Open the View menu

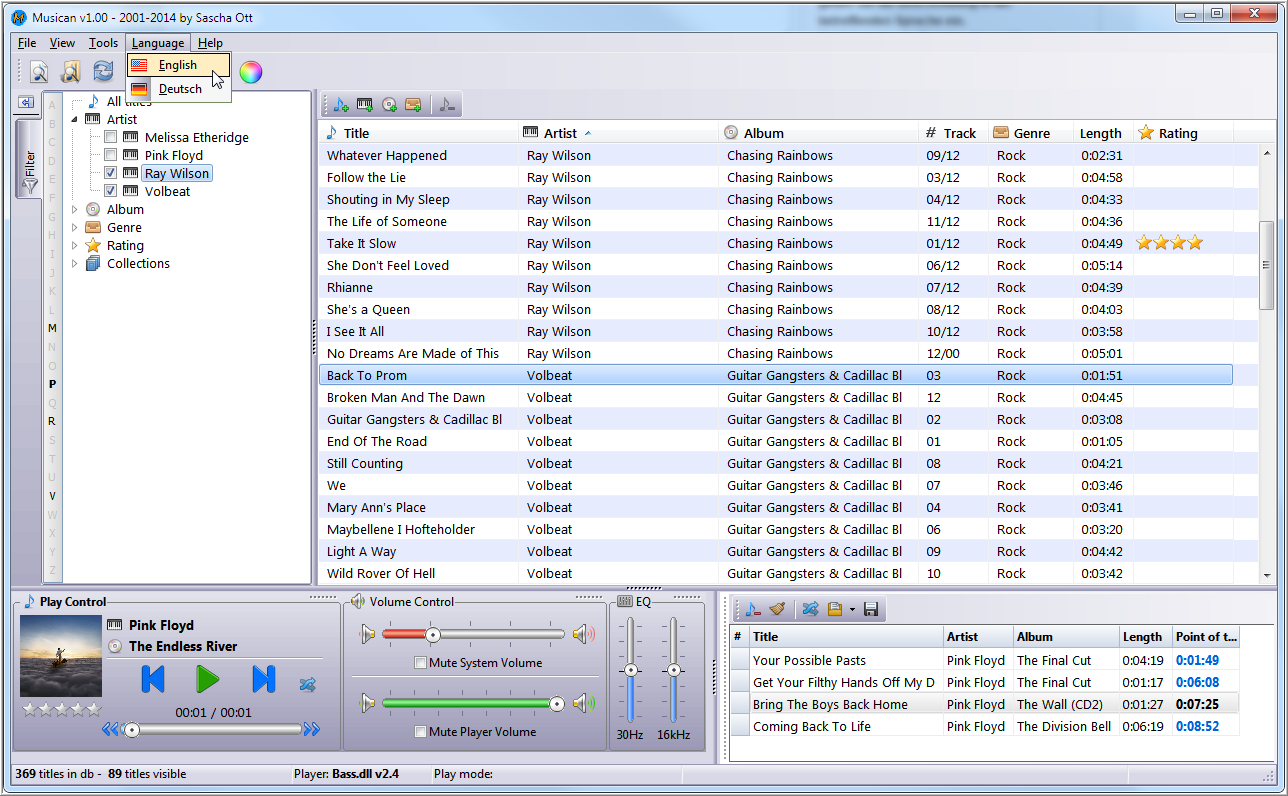(x=62, y=43)
